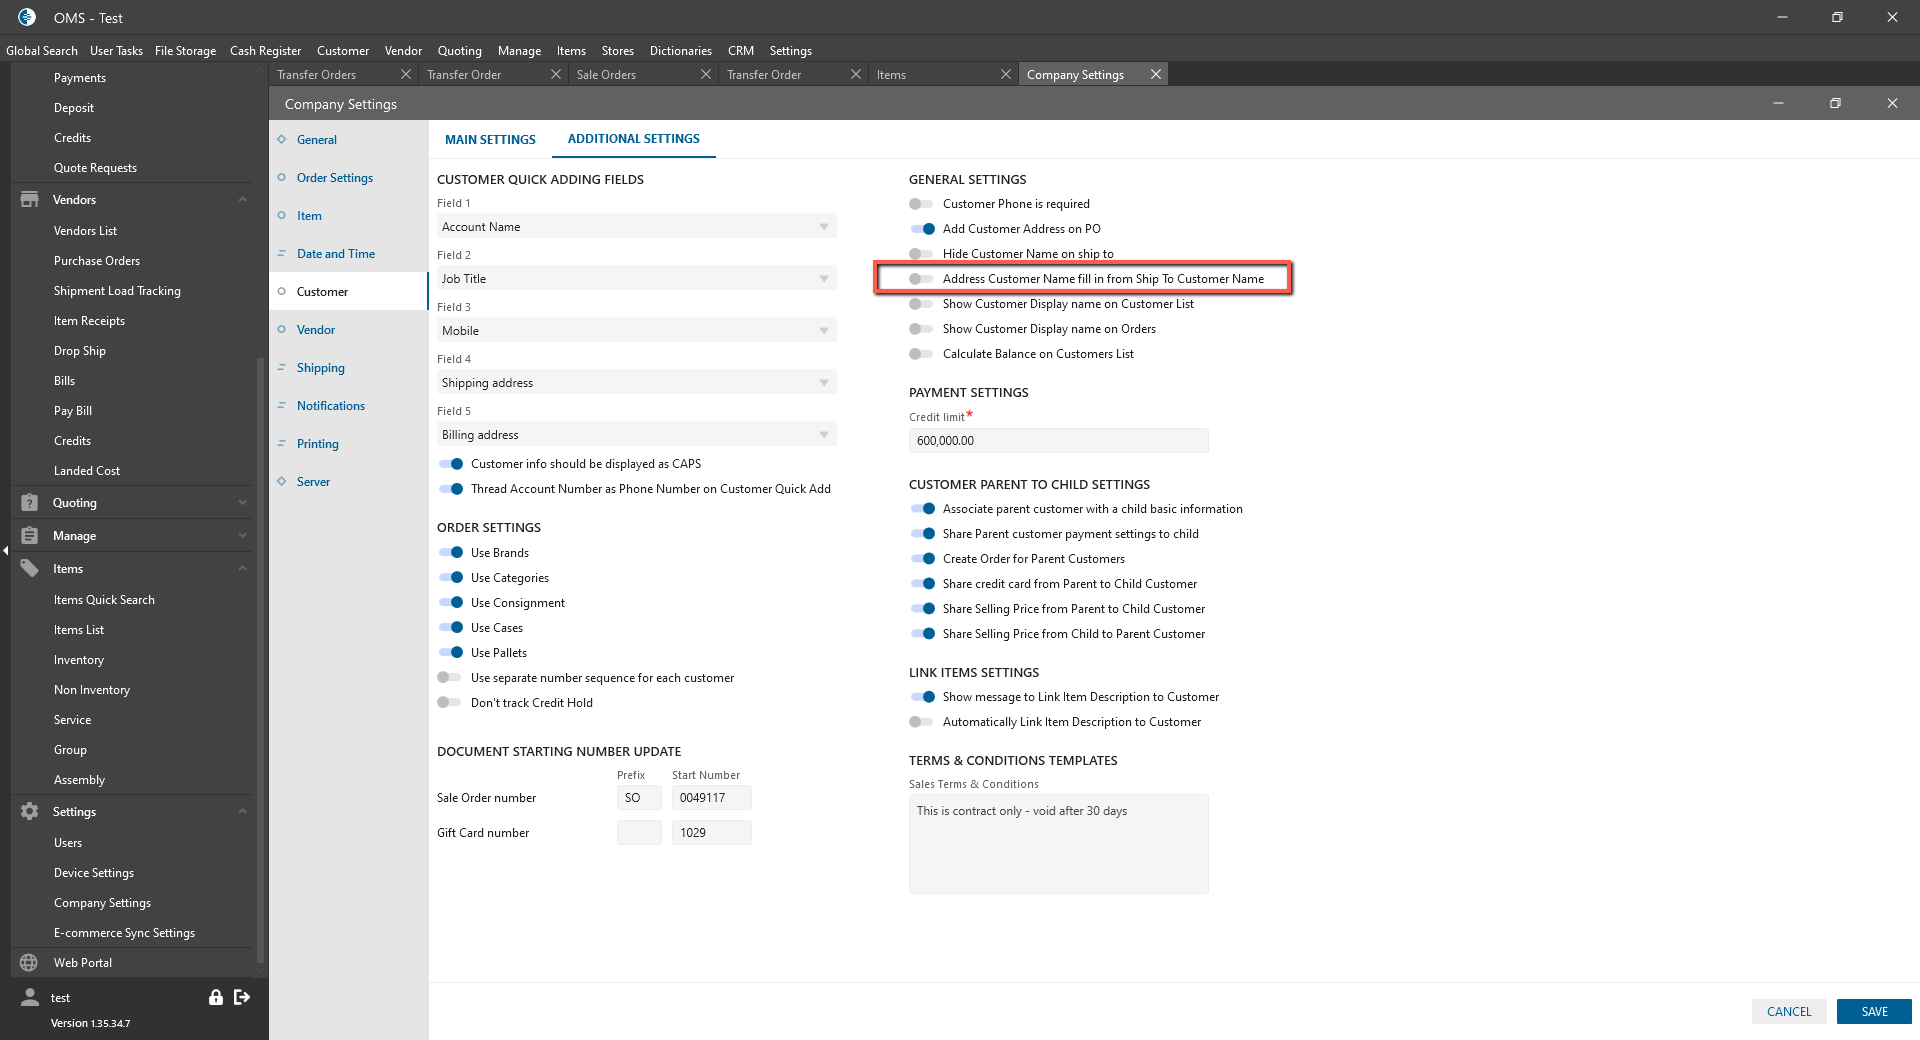
Task: Click the Settings gear icon in the sidebar
Action: pyautogui.click(x=29, y=812)
